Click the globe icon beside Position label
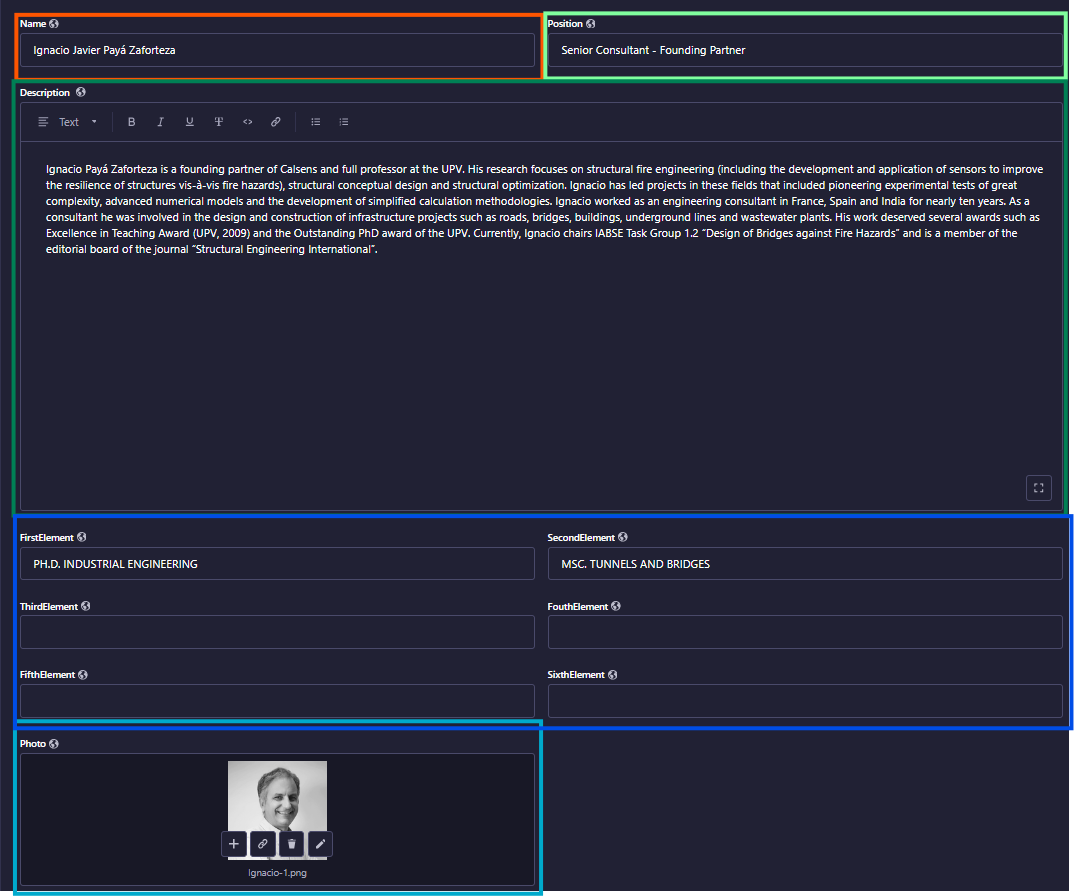Viewport: 1074px width, 896px height. pyautogui.click(x=591, y=23)
